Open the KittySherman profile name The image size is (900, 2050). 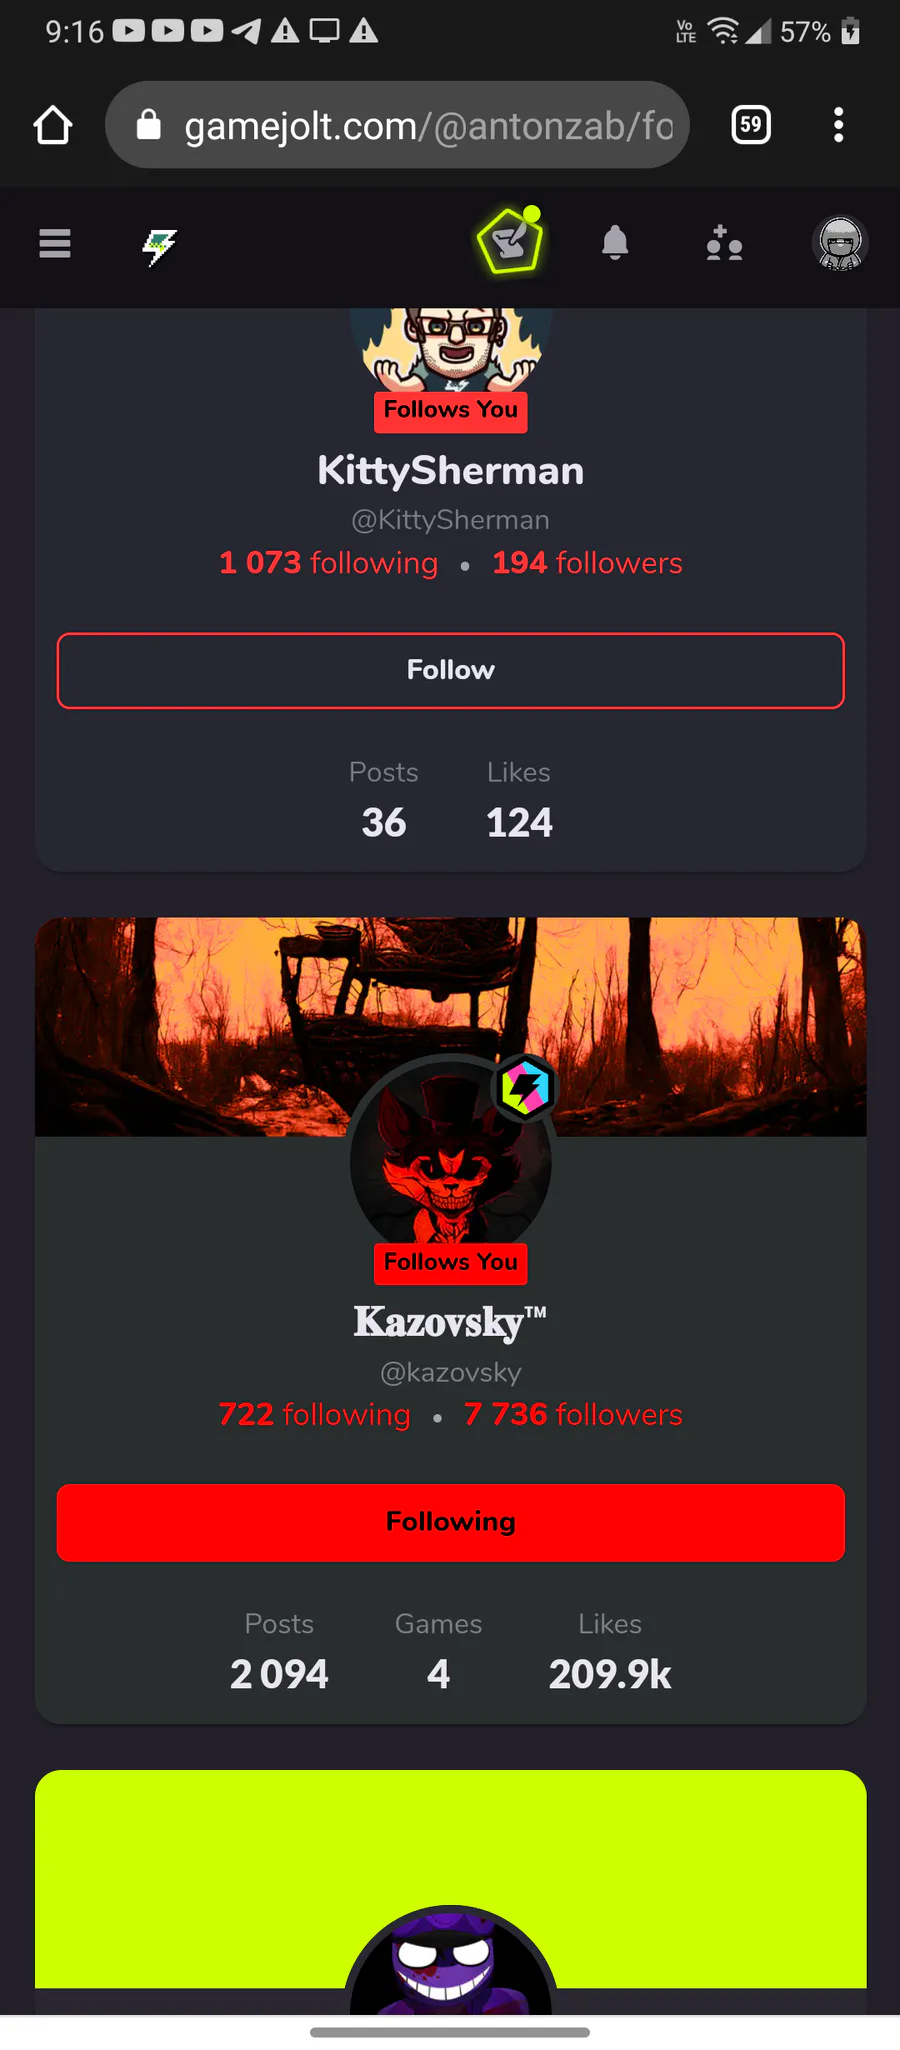(451, 471)
